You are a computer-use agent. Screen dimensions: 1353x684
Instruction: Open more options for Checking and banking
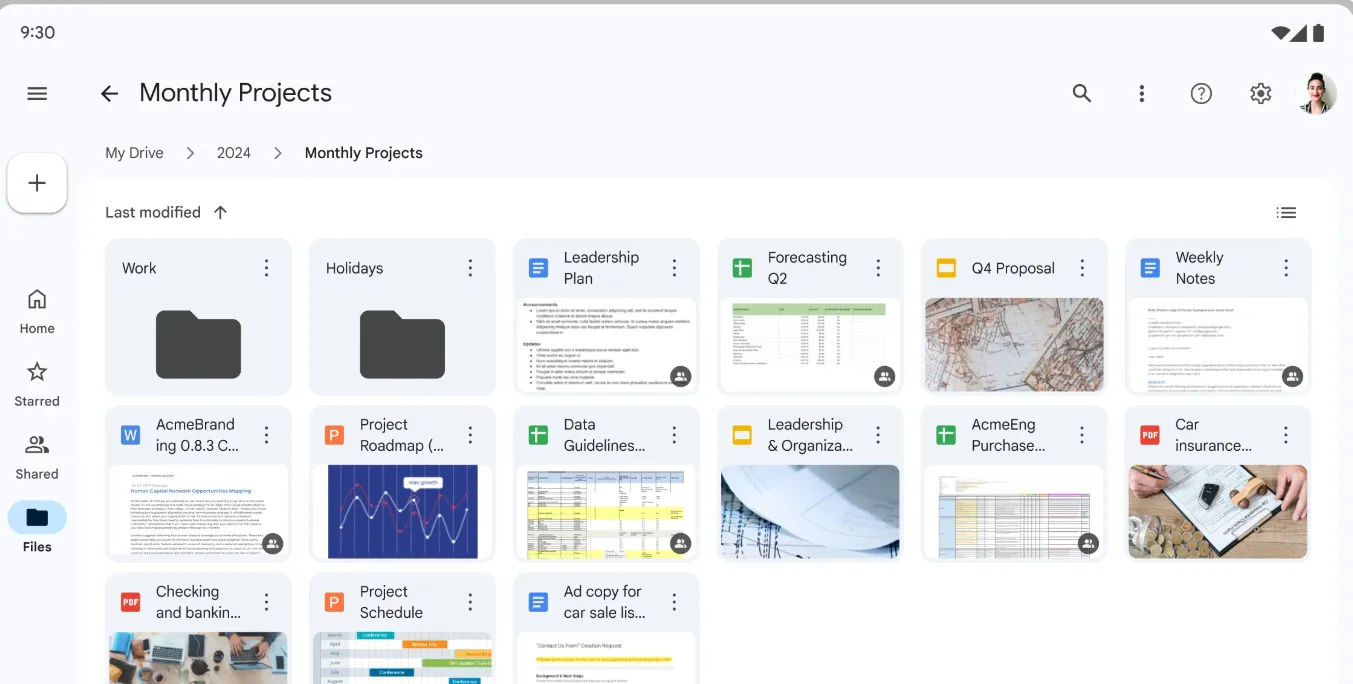pyautogui.click(x=266, y=602)
